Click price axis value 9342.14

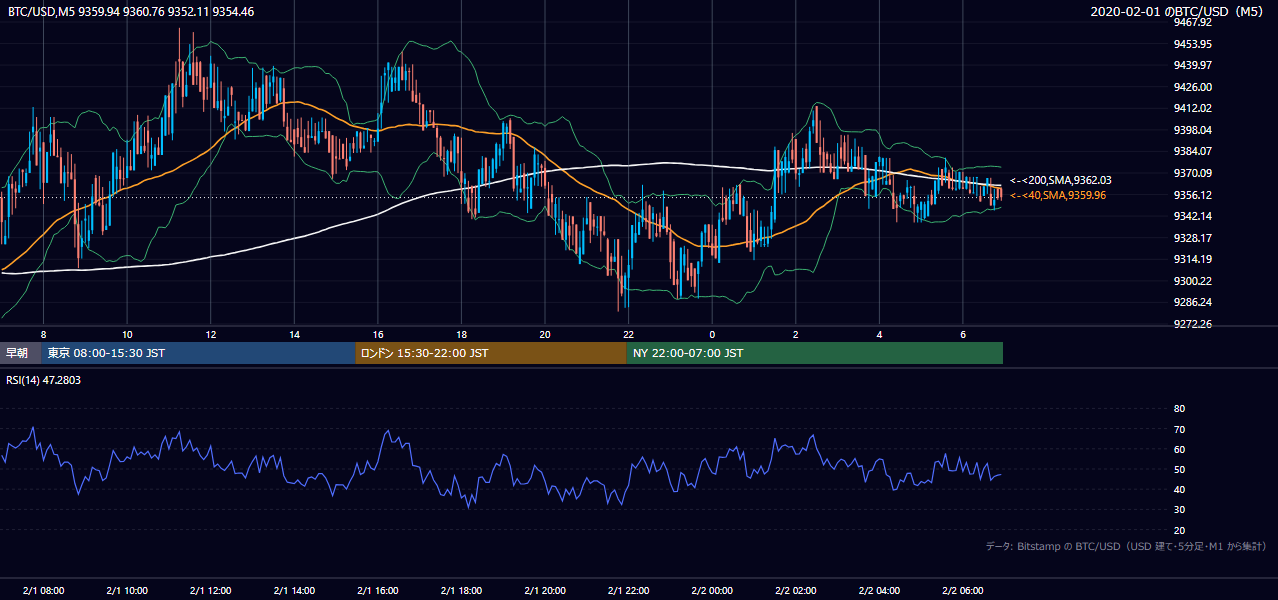pyautogui.click(x=1193, y=216)
